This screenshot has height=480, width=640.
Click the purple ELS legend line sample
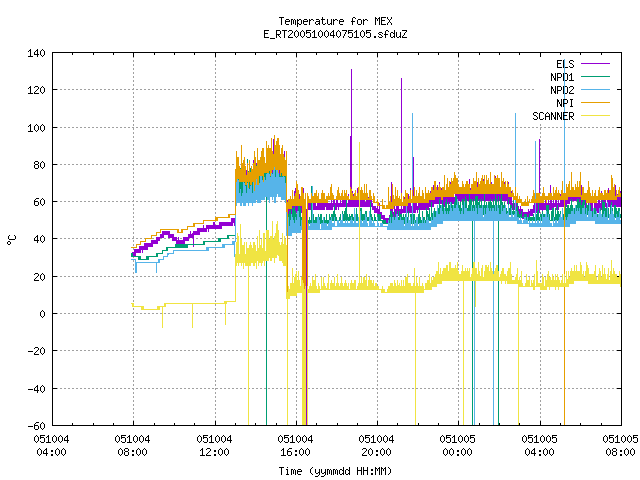pos(596,64)
